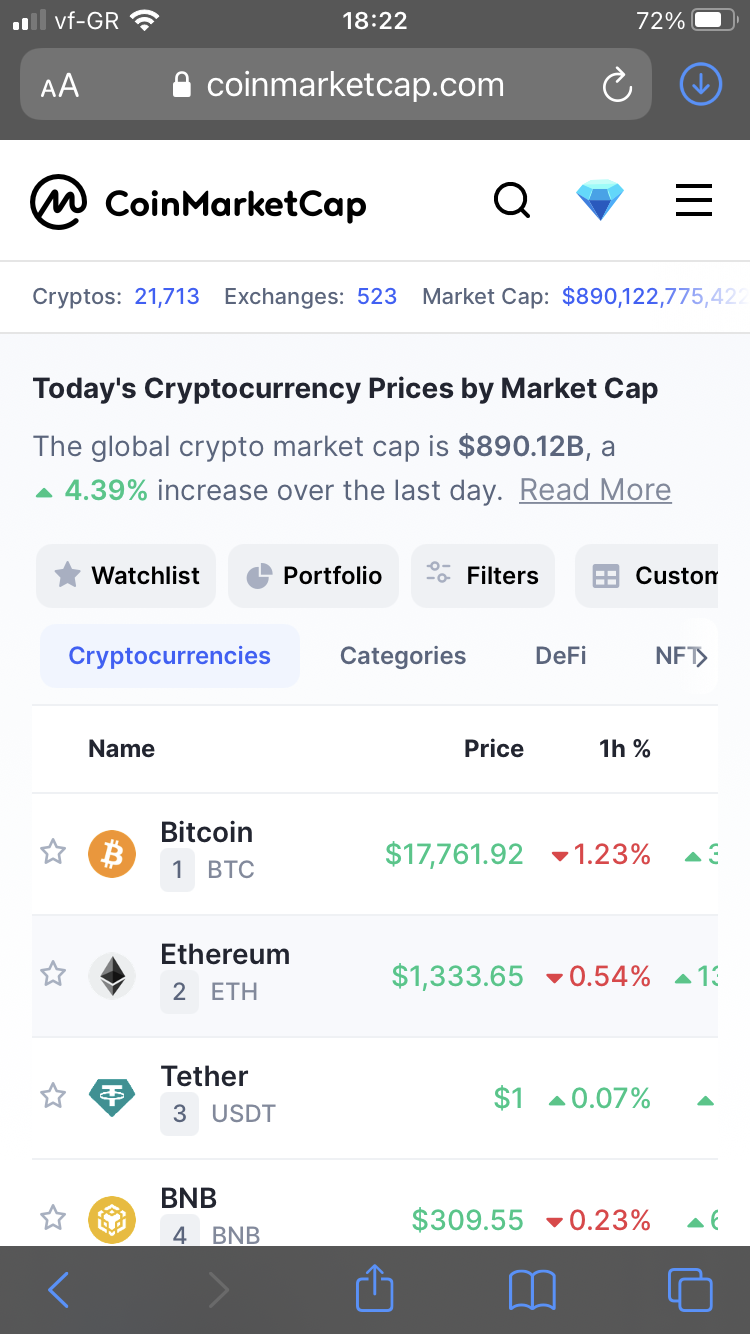750x1334 pixels.
Task: Toggle the Ethereum watchlist star
Action: coord(53,974)
